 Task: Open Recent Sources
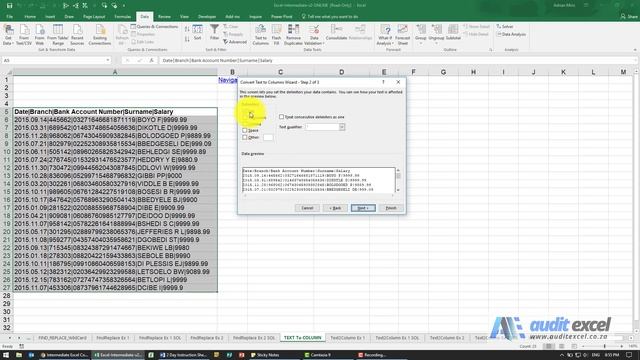coord(77,35)
